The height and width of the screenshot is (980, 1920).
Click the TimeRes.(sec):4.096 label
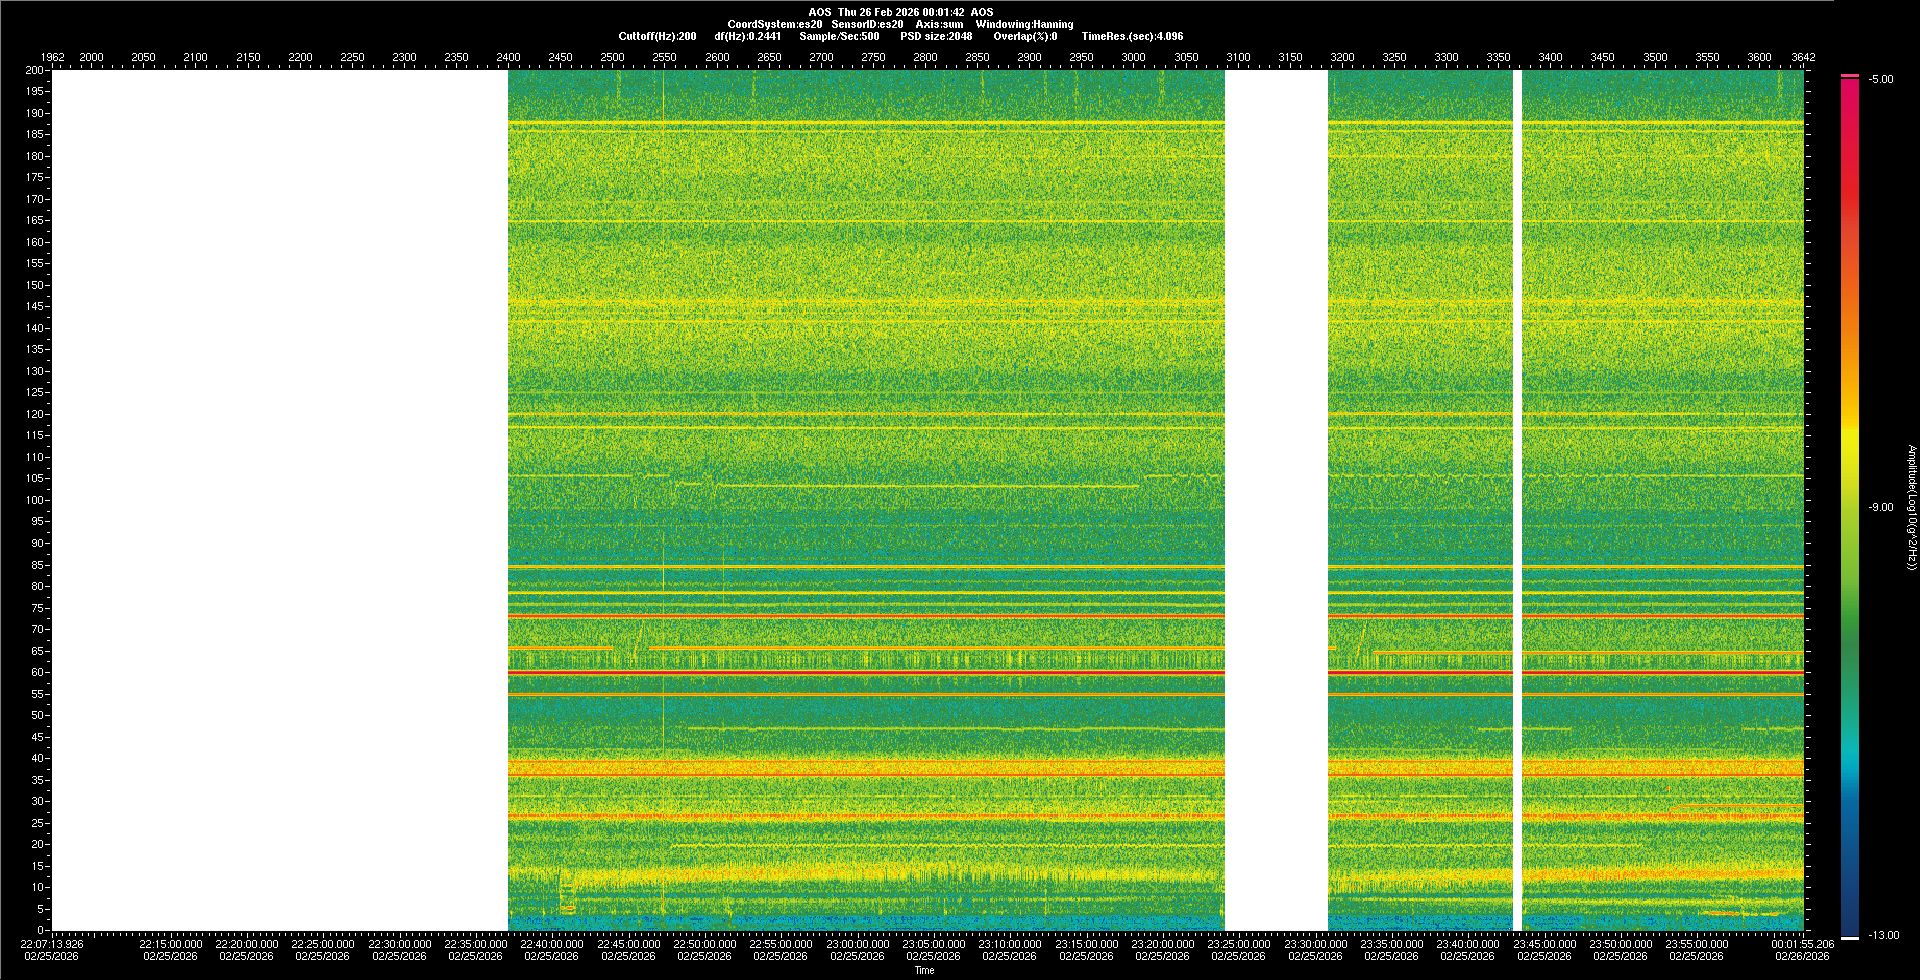1132,36
